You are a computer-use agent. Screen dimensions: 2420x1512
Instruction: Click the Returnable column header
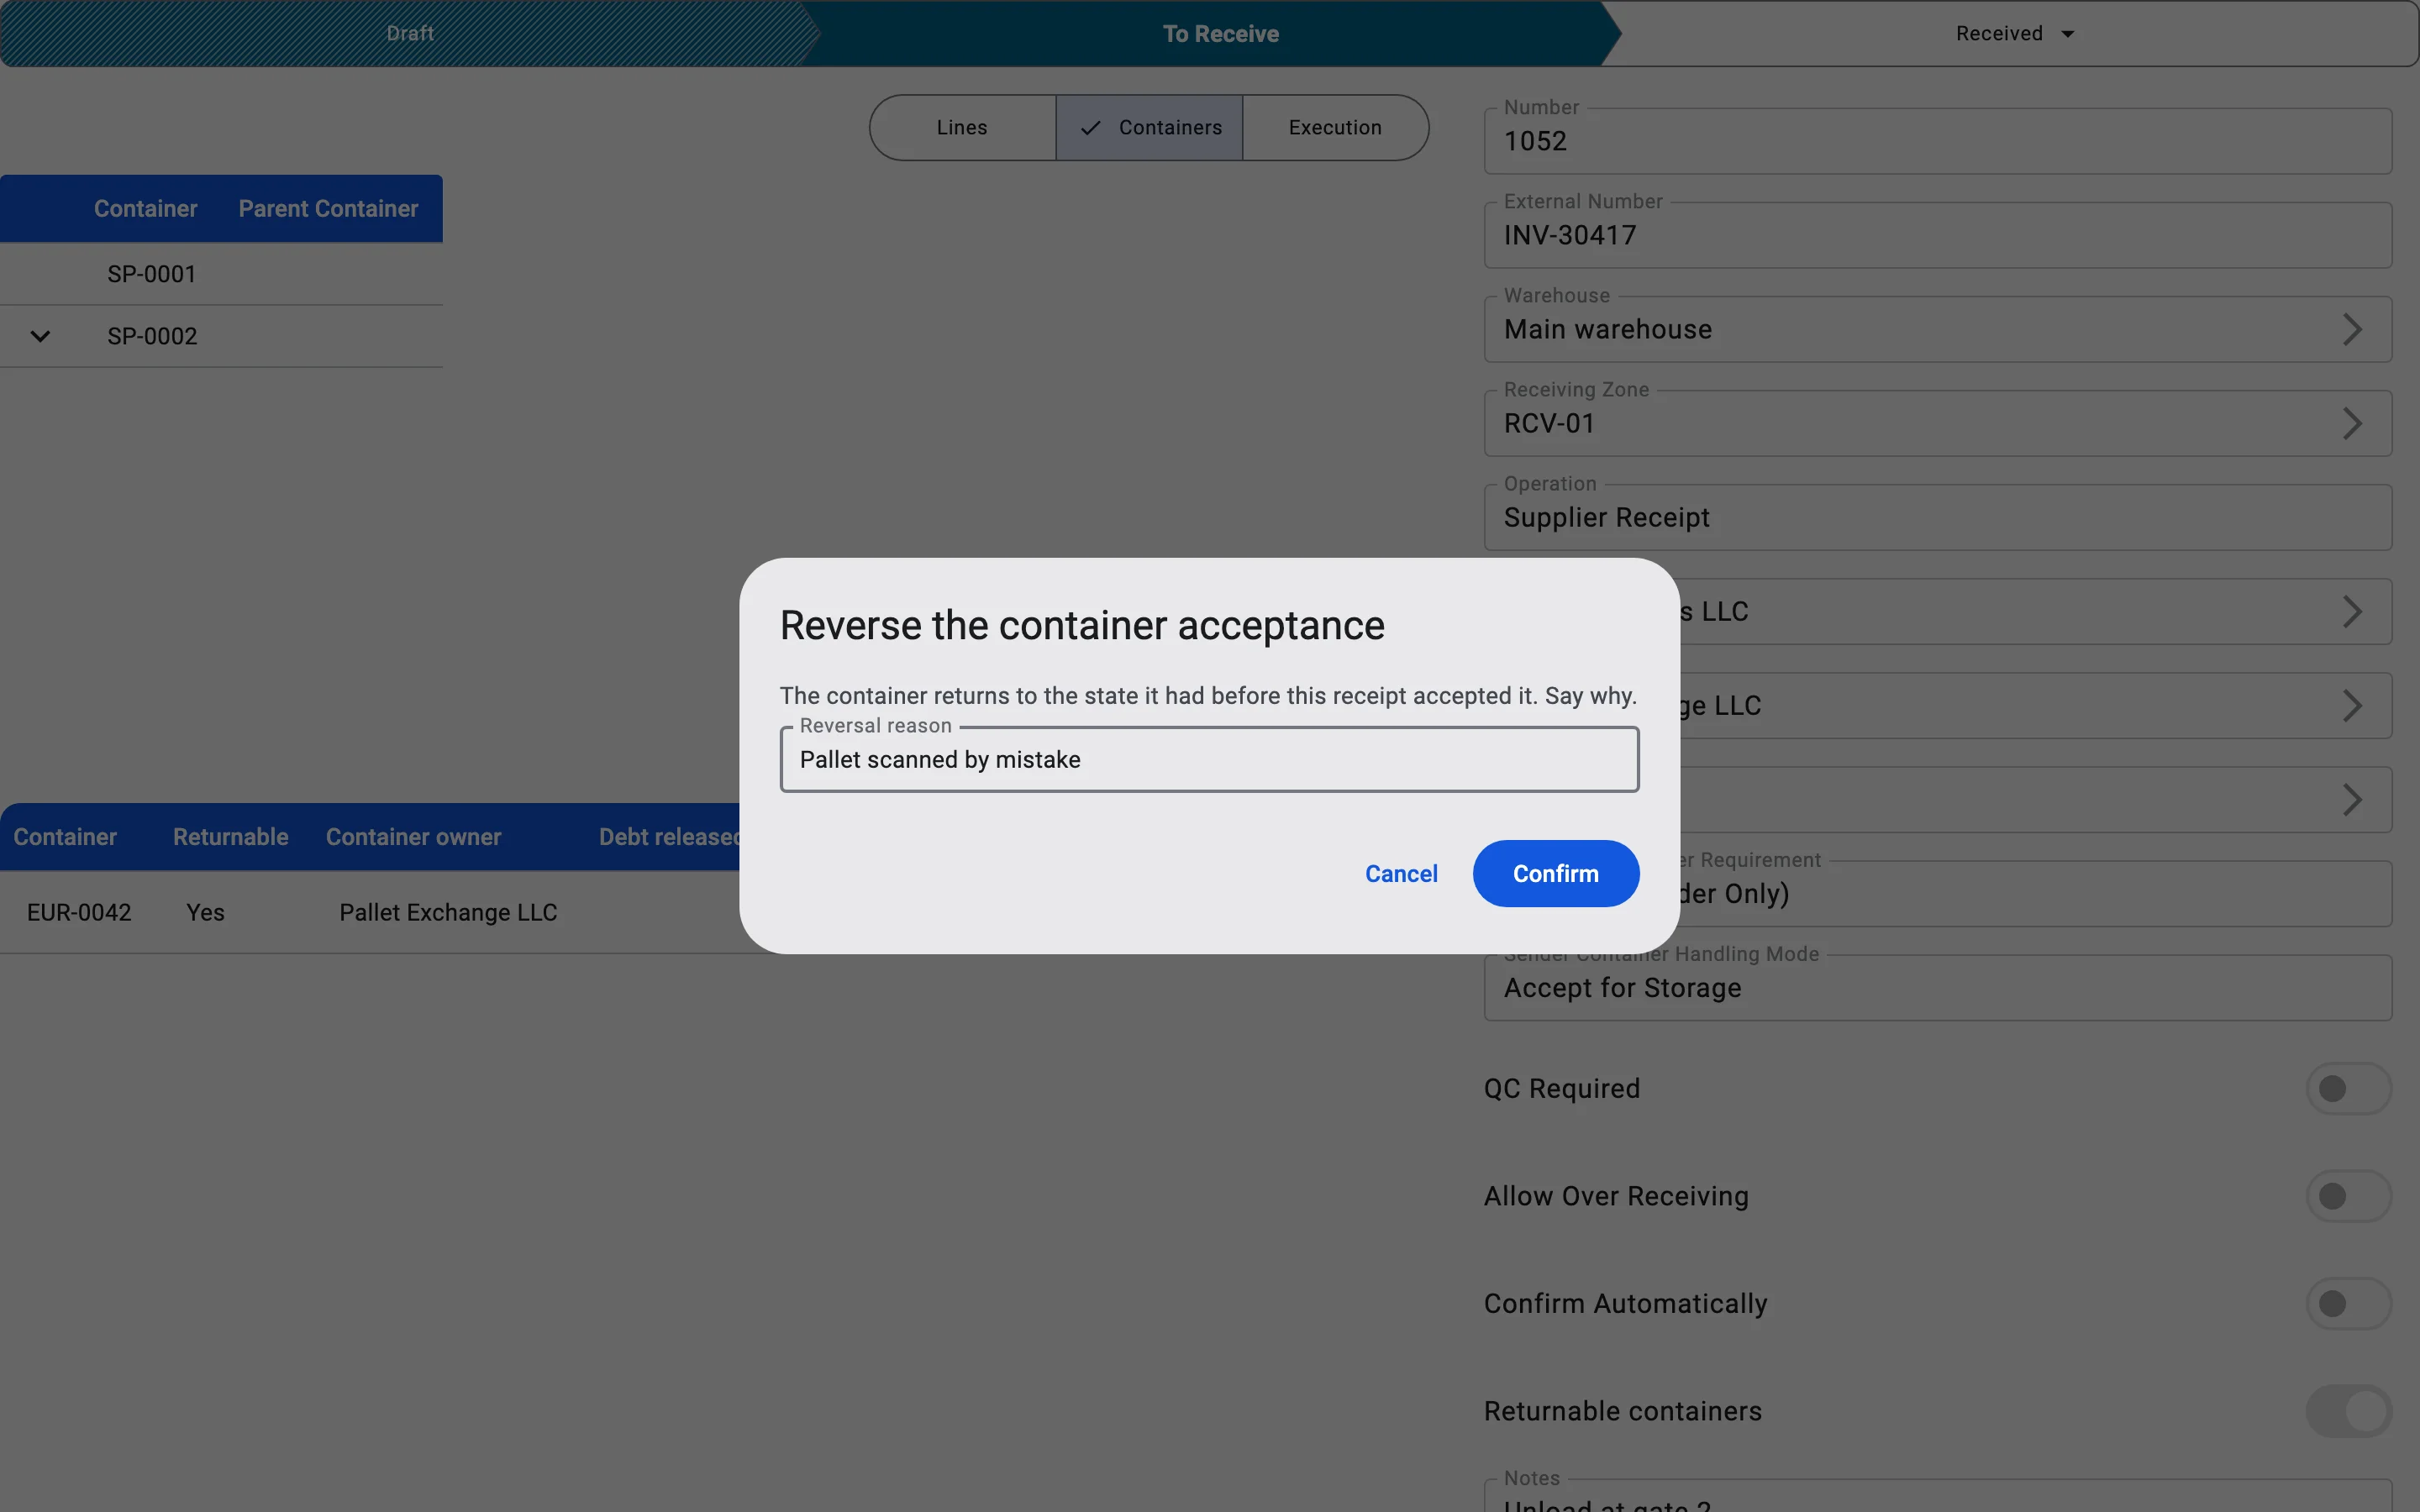point(230,837)
